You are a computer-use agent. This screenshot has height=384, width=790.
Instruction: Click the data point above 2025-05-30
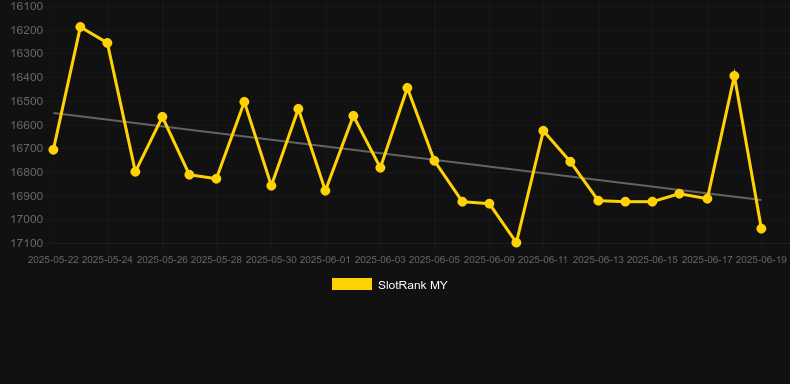[x=271, y=185]
